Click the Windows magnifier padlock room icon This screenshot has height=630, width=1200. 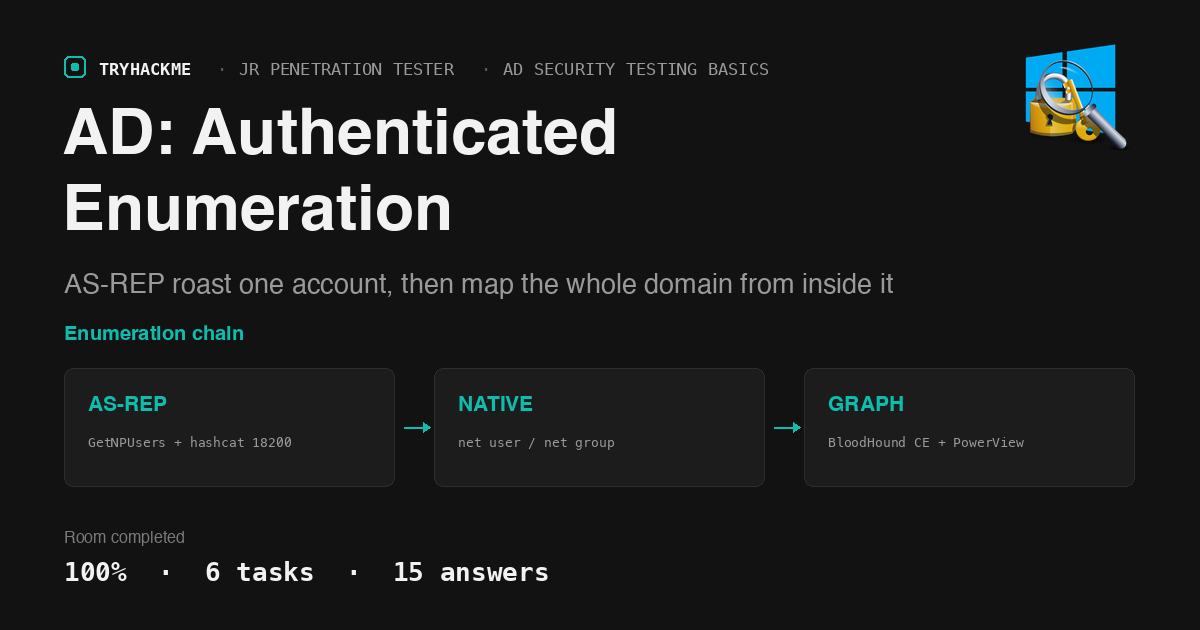tap(1075, 97)
